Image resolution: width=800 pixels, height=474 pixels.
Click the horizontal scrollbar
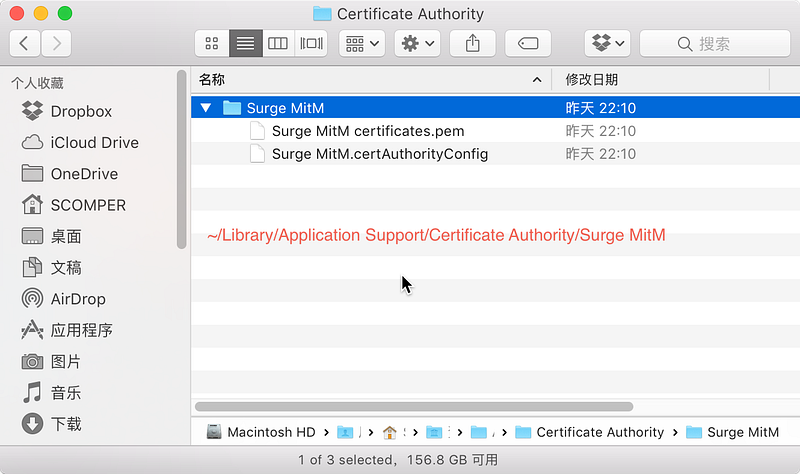pyautogui.click(x=414, y=407)
